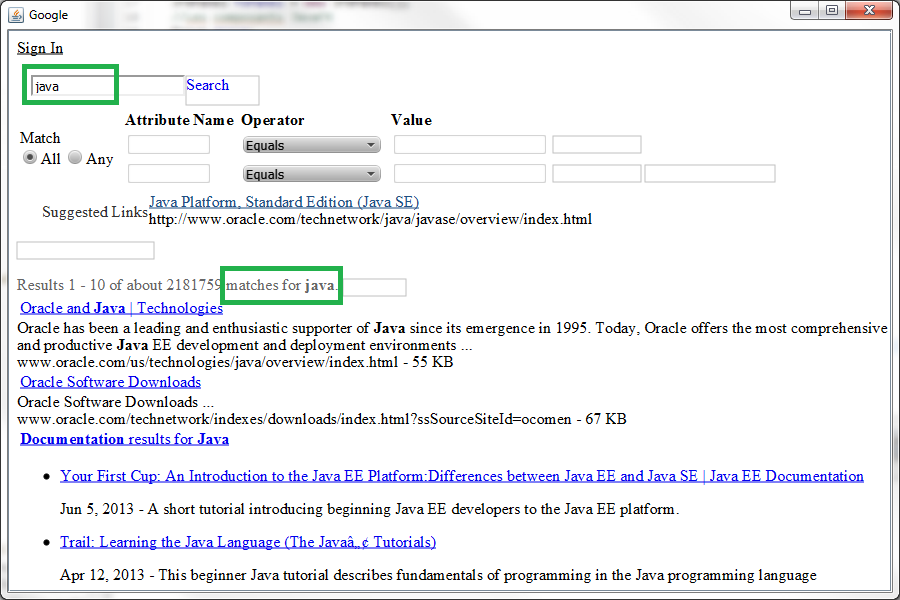This screenshot has width=900, height=600.
Task: Select the Match Any radio button
Action: coord(75,157)
